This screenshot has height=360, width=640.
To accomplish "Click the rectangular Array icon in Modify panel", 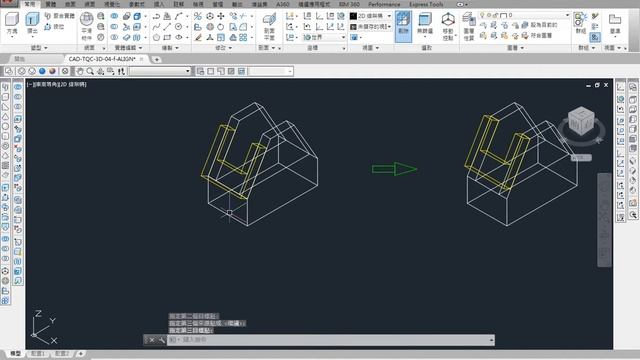I will point(243,37).
